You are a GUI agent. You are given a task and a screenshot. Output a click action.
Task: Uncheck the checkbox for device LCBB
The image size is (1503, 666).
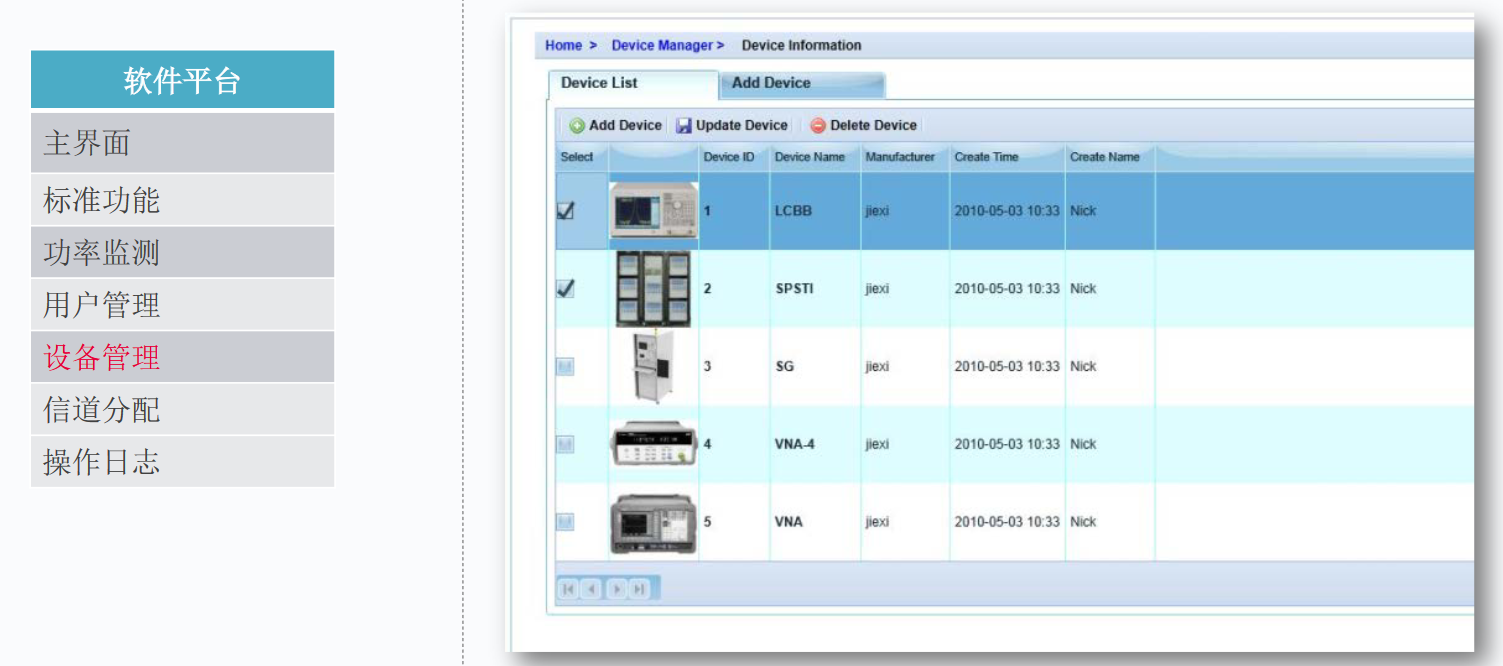[565, 211]
